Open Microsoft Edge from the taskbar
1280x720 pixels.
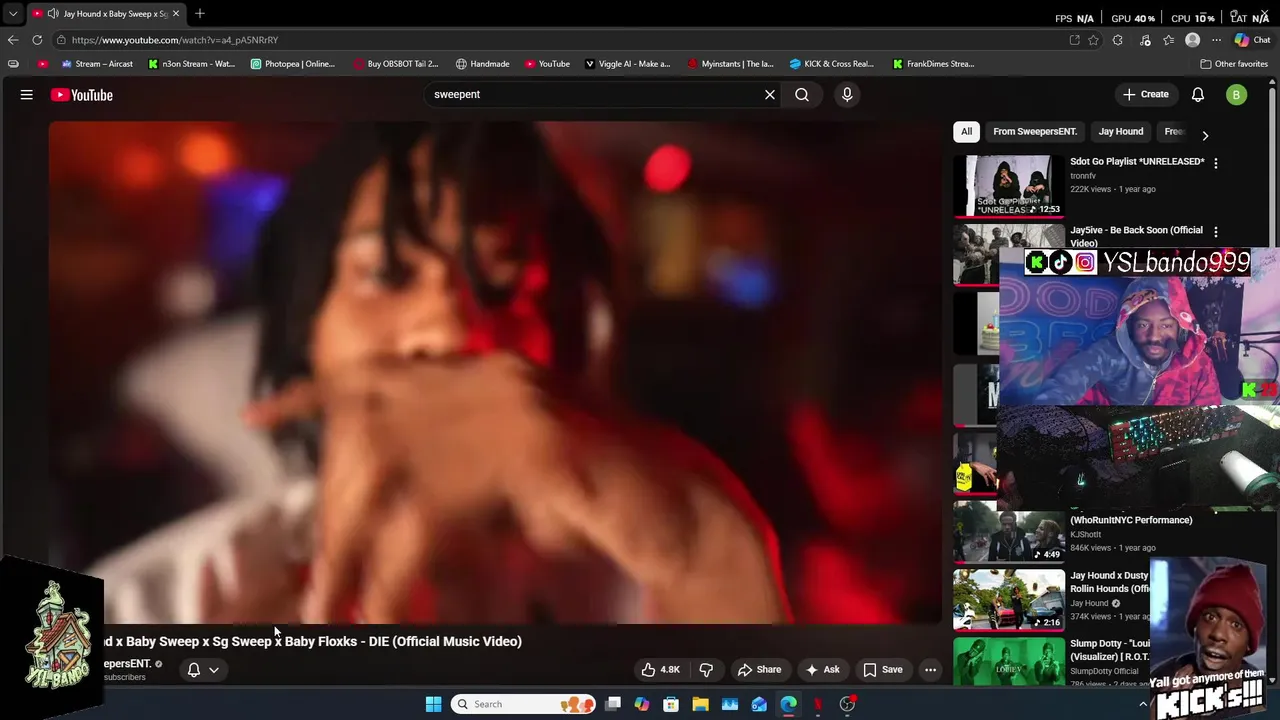[x=789, y=704]
